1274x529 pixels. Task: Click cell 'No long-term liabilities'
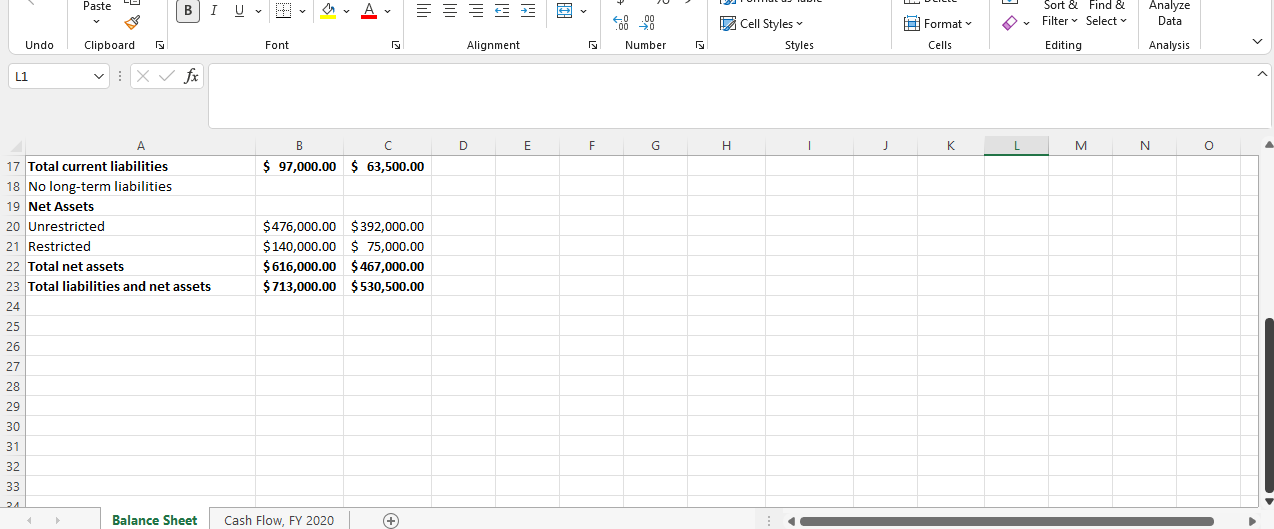[x=140, y=186]
